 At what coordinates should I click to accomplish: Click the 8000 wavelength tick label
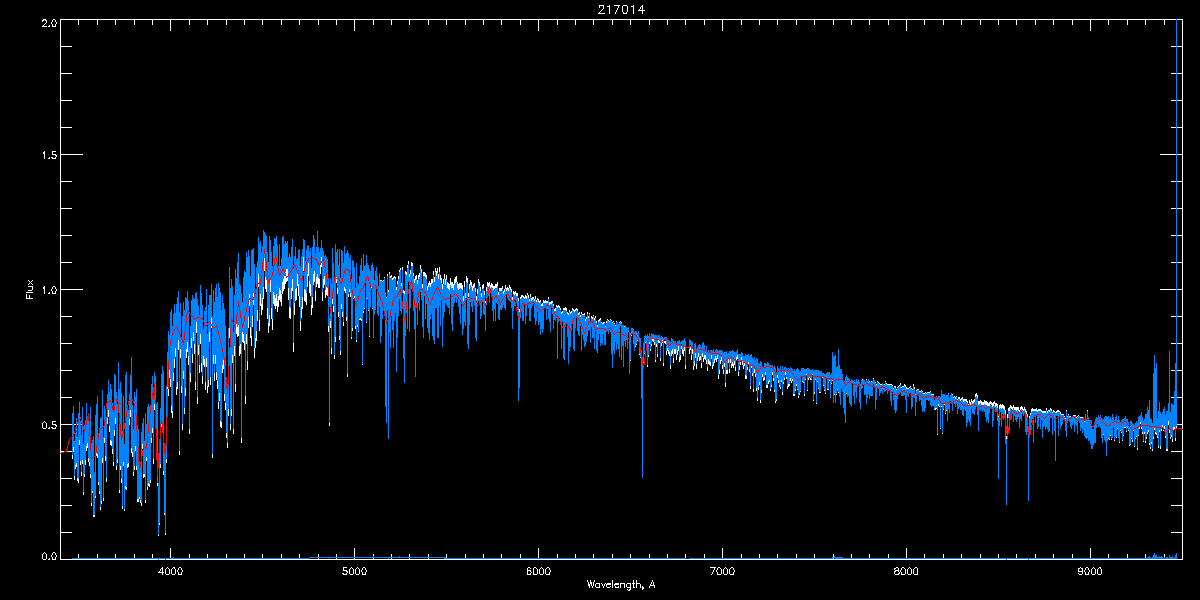(906, 572)
